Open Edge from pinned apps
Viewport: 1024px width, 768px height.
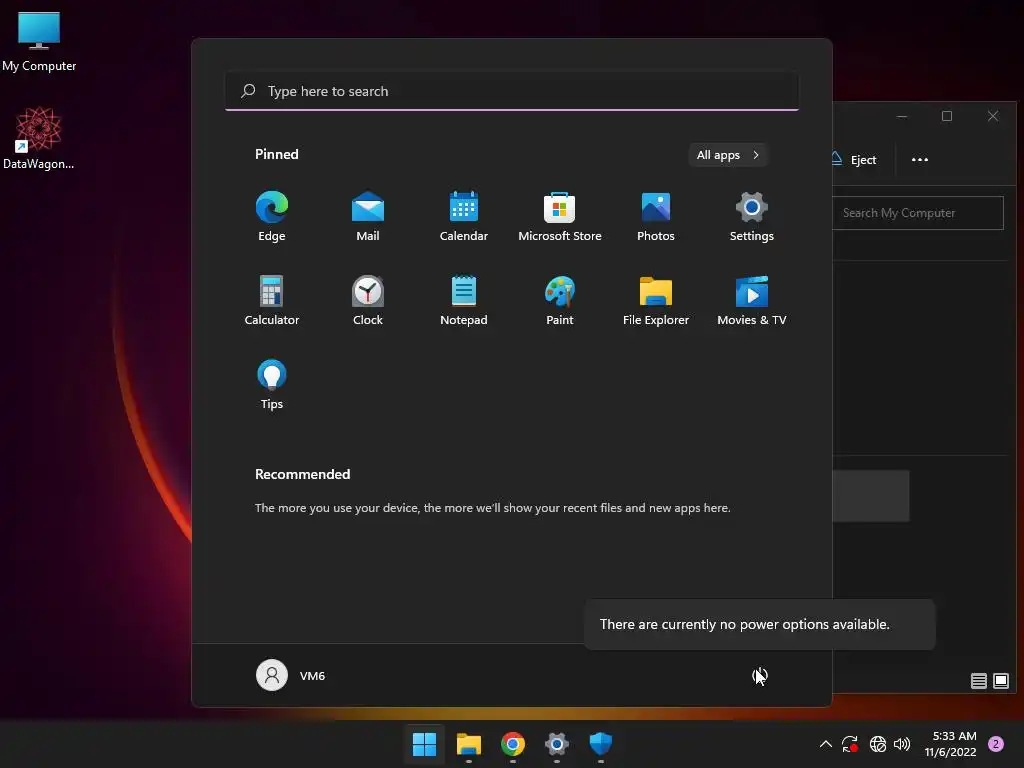[272, 217]
